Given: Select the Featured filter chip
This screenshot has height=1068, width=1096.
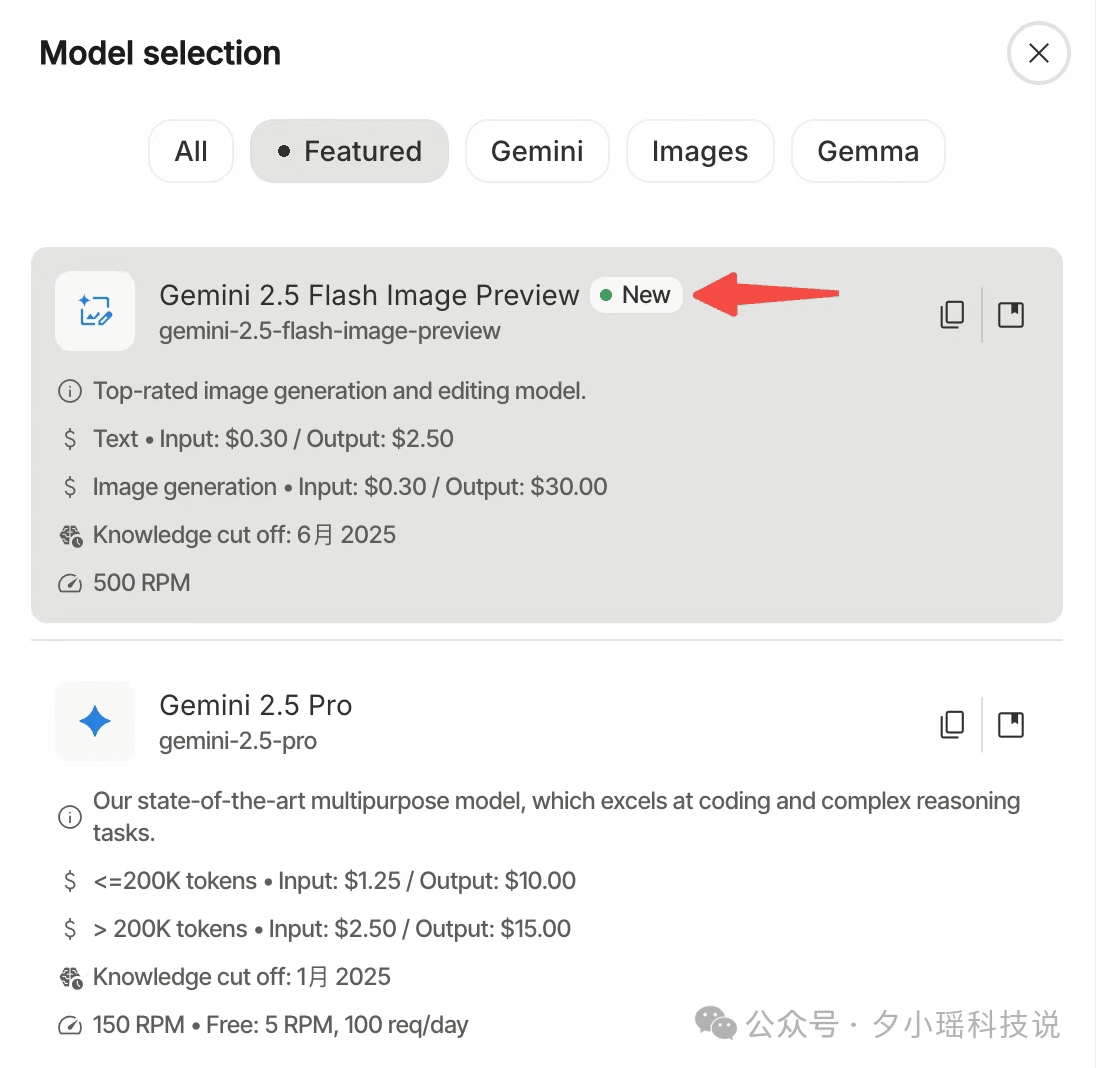Looking at the screenshot, I should [x=349, y=151].
